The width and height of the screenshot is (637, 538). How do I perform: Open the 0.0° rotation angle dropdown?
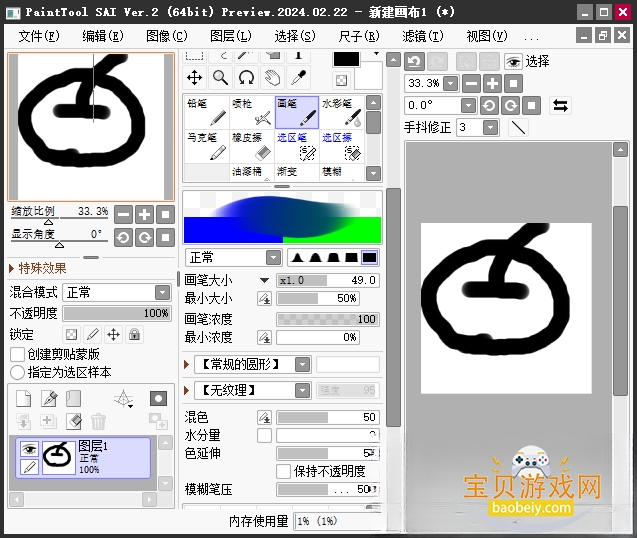click(x=468, y=106)
